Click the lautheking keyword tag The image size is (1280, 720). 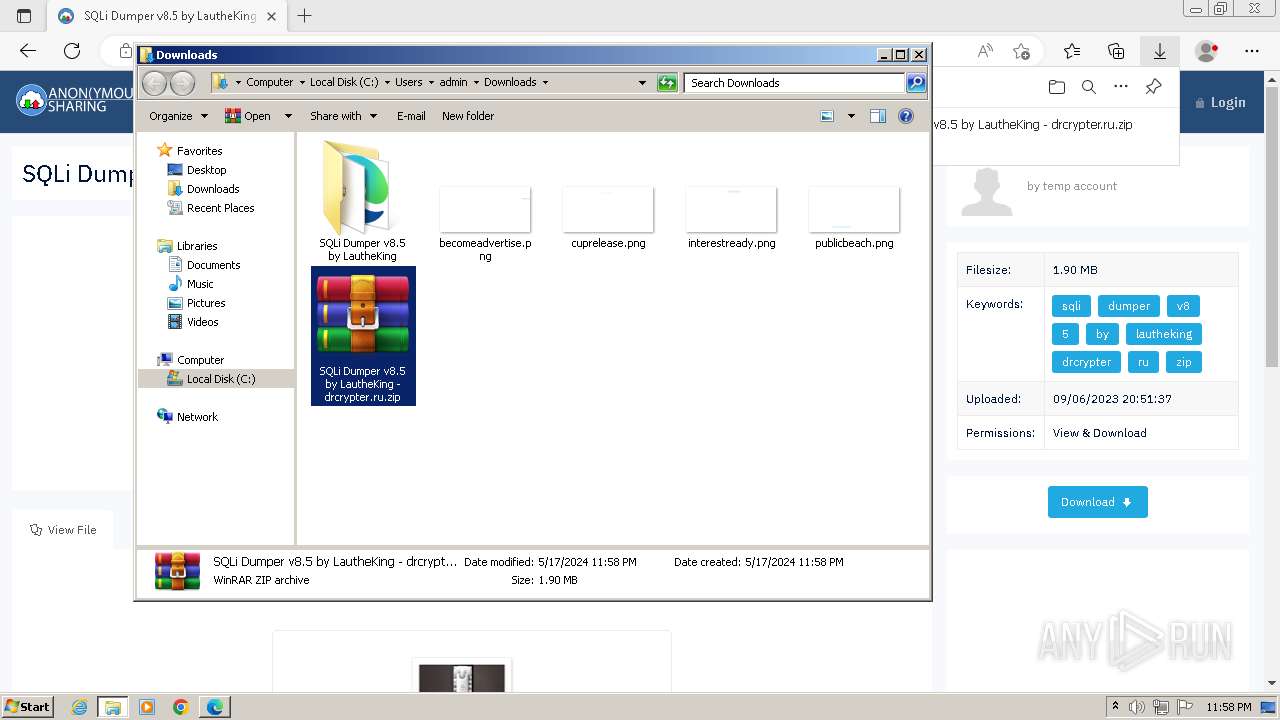point(1163,334)
